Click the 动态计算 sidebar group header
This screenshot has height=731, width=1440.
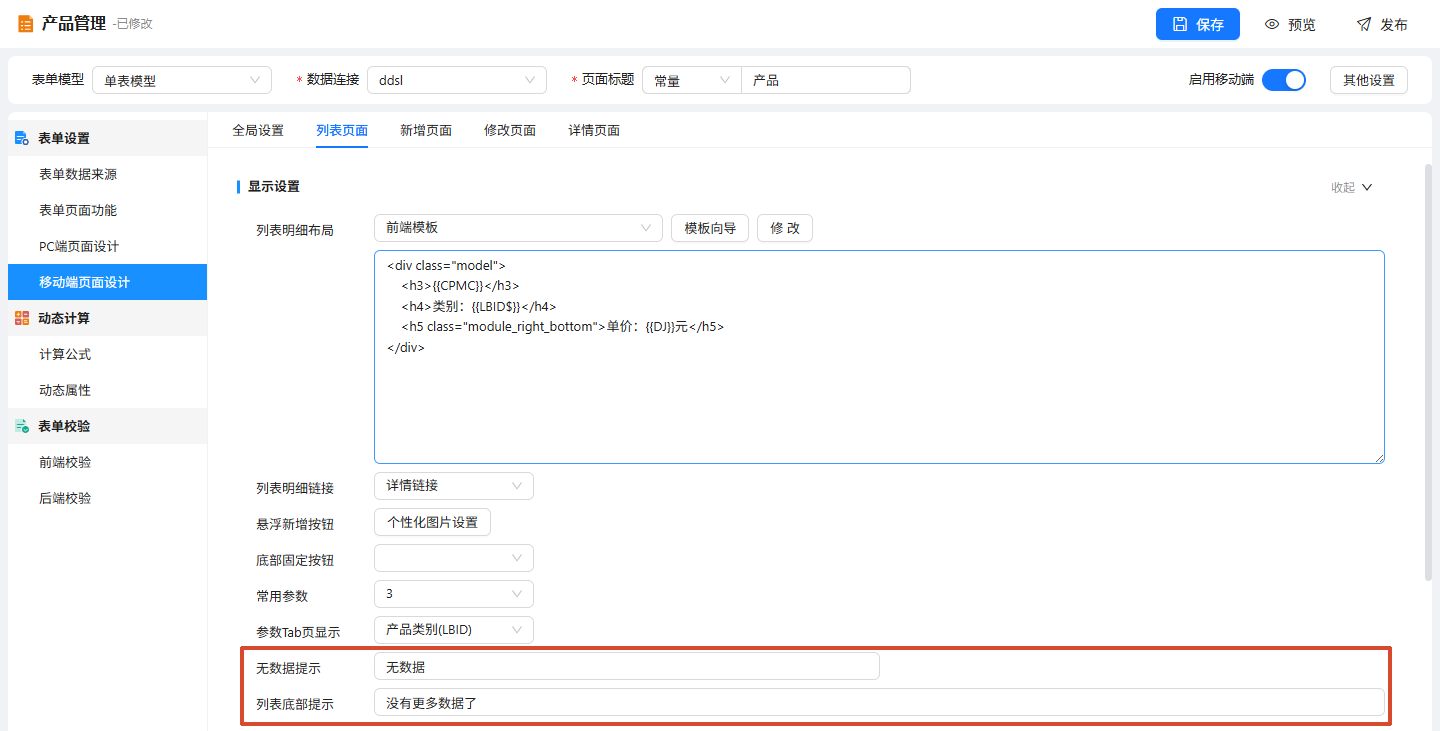[107, 318]
